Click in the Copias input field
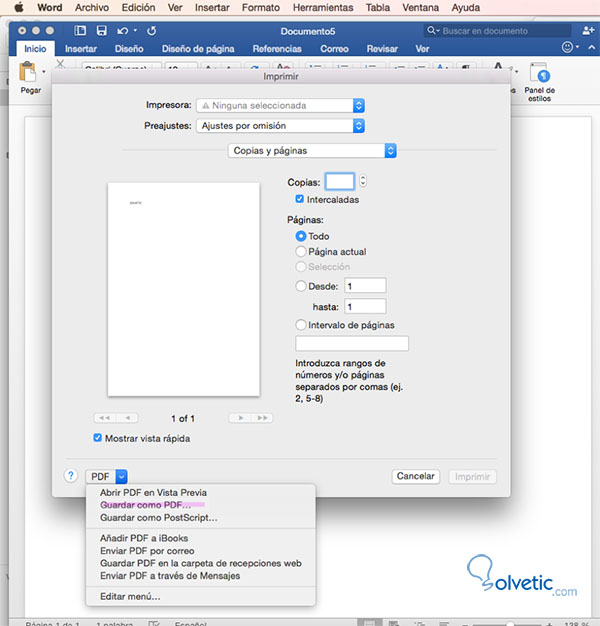Image resolution: width=600 pixels, height=626 pixels. point(340,182)
